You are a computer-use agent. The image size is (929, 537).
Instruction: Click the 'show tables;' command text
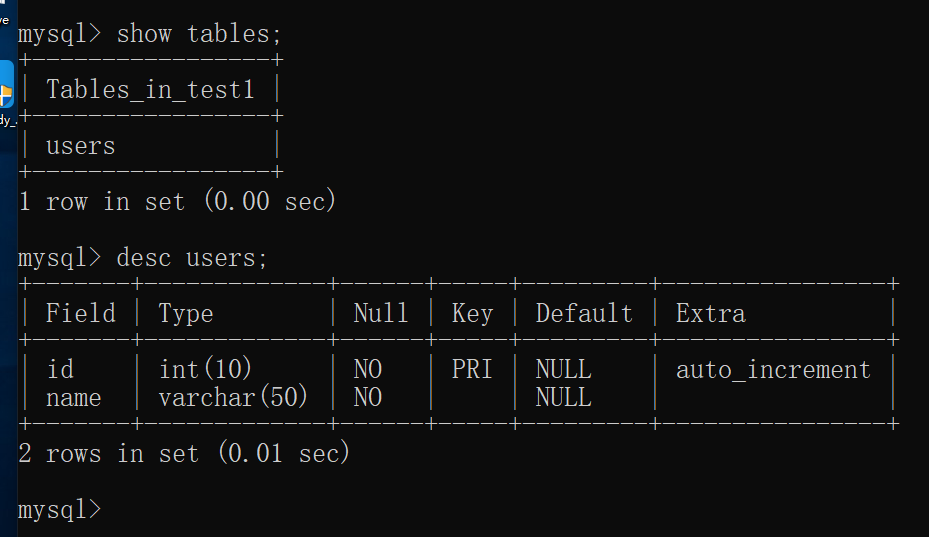point(198,34)
